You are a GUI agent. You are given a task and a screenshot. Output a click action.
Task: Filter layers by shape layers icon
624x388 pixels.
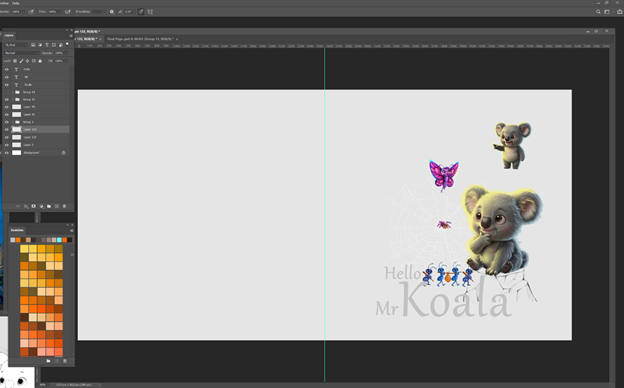pos(54,45)
